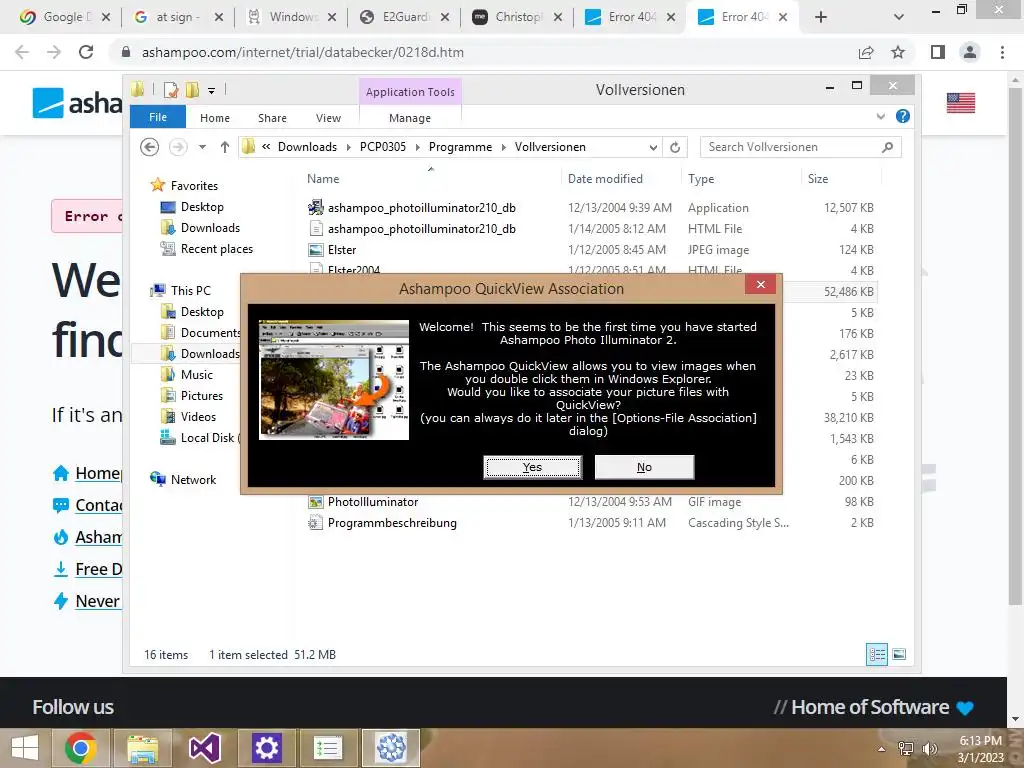Open Visual Studio from the taskbar
The height and width of the screenshot is (768, 1024).
[204, 748]
